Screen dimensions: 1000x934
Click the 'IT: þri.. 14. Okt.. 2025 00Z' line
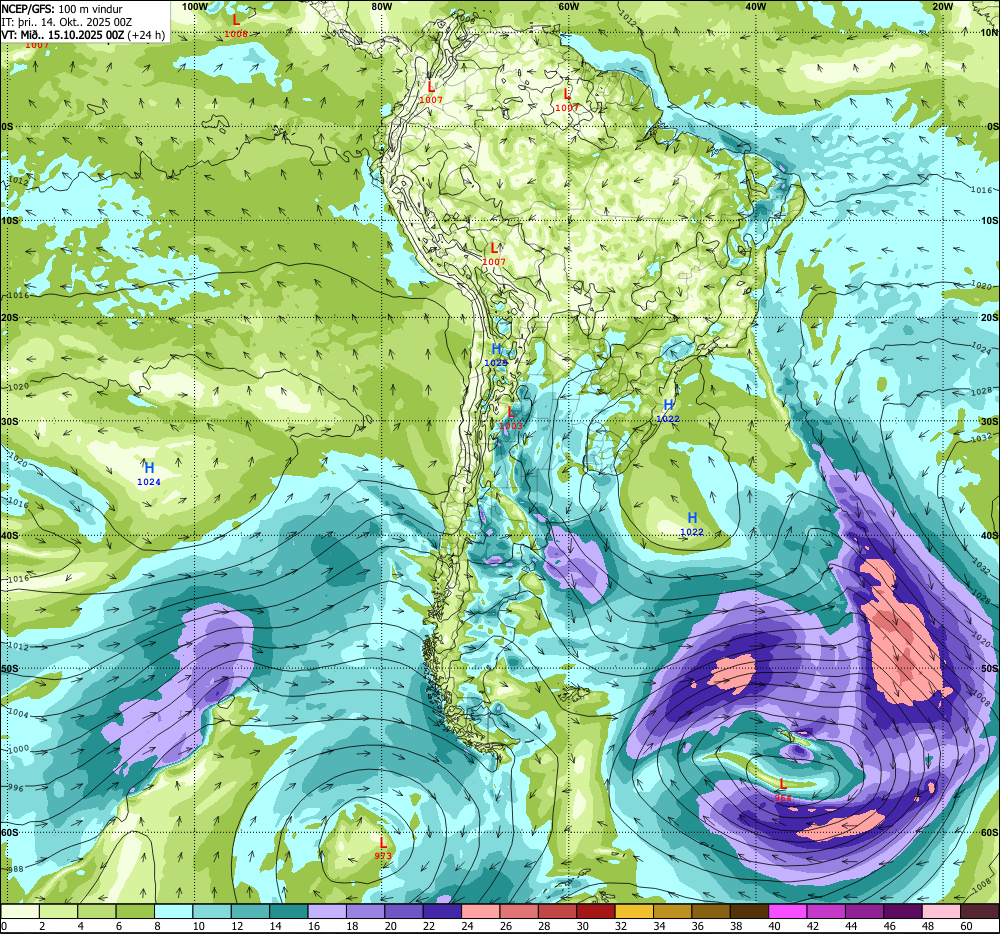coord(66,22)
